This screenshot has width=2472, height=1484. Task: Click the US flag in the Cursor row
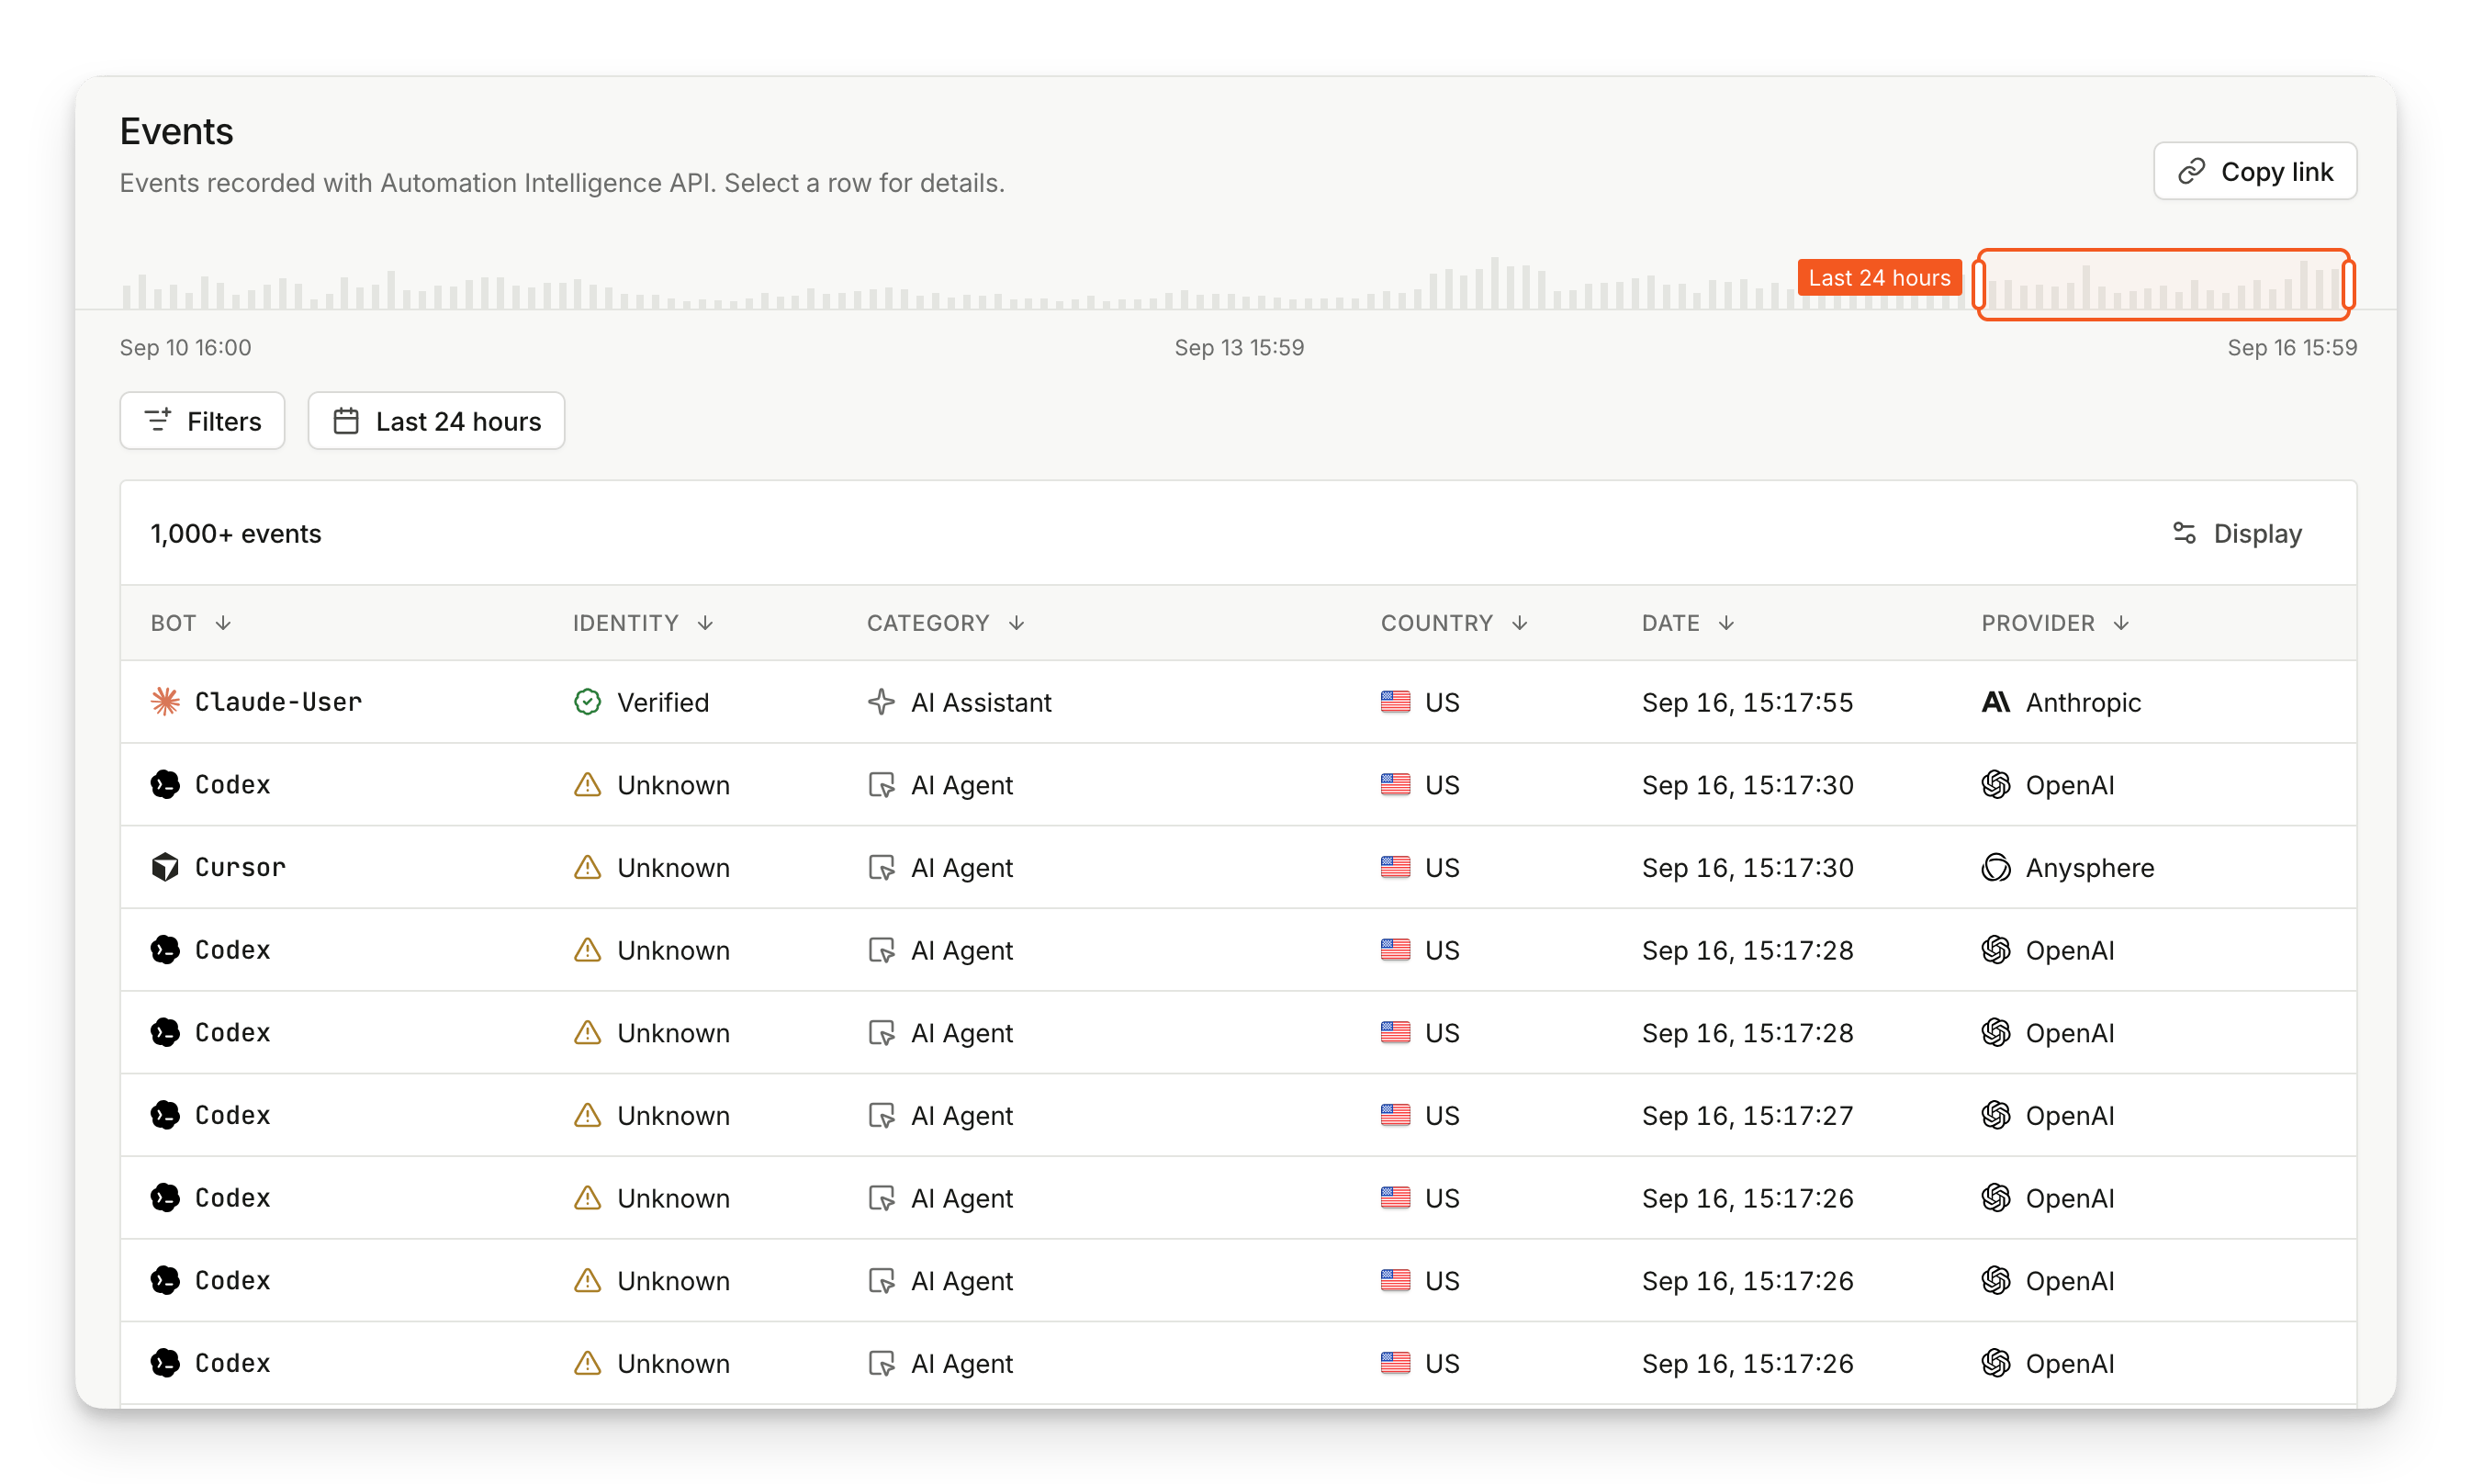point(1395,867)
